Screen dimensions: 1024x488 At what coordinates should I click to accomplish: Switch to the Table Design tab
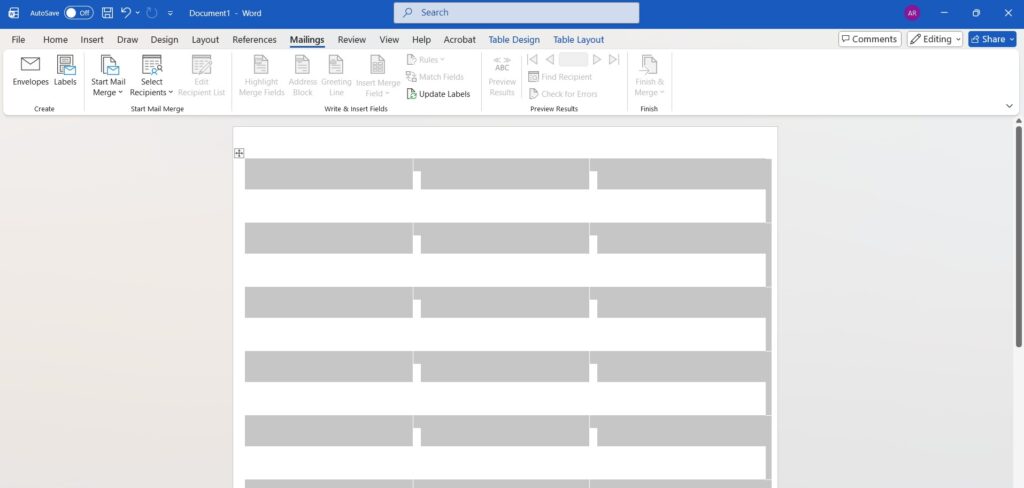[513, 40]
